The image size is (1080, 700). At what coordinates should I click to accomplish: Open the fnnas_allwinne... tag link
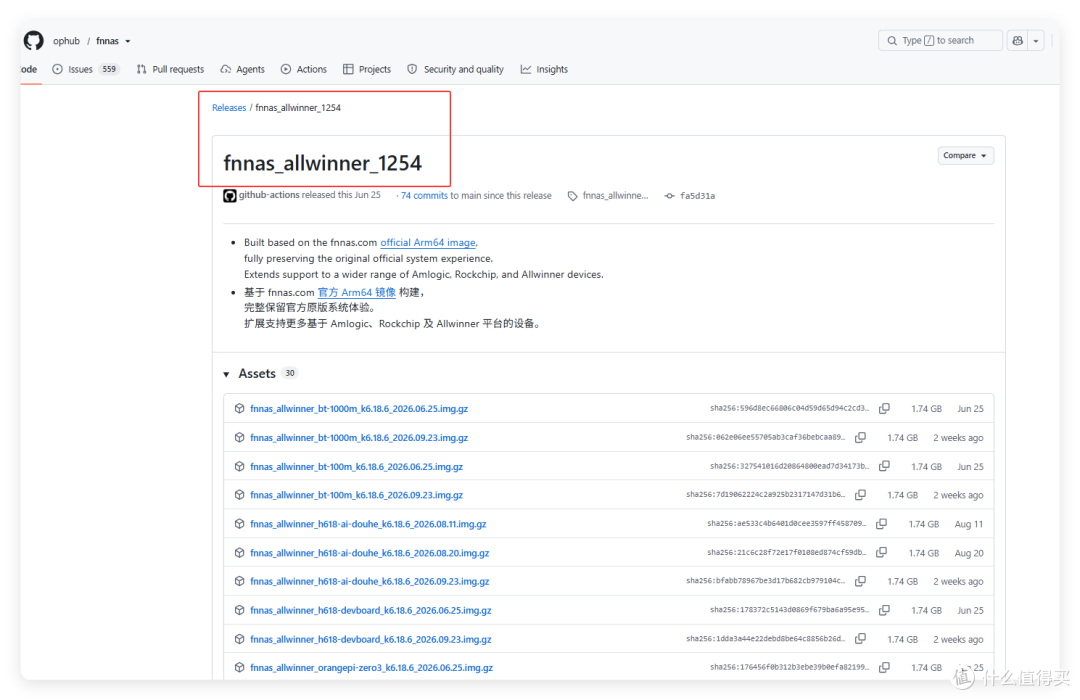click(x=615, y=196)
